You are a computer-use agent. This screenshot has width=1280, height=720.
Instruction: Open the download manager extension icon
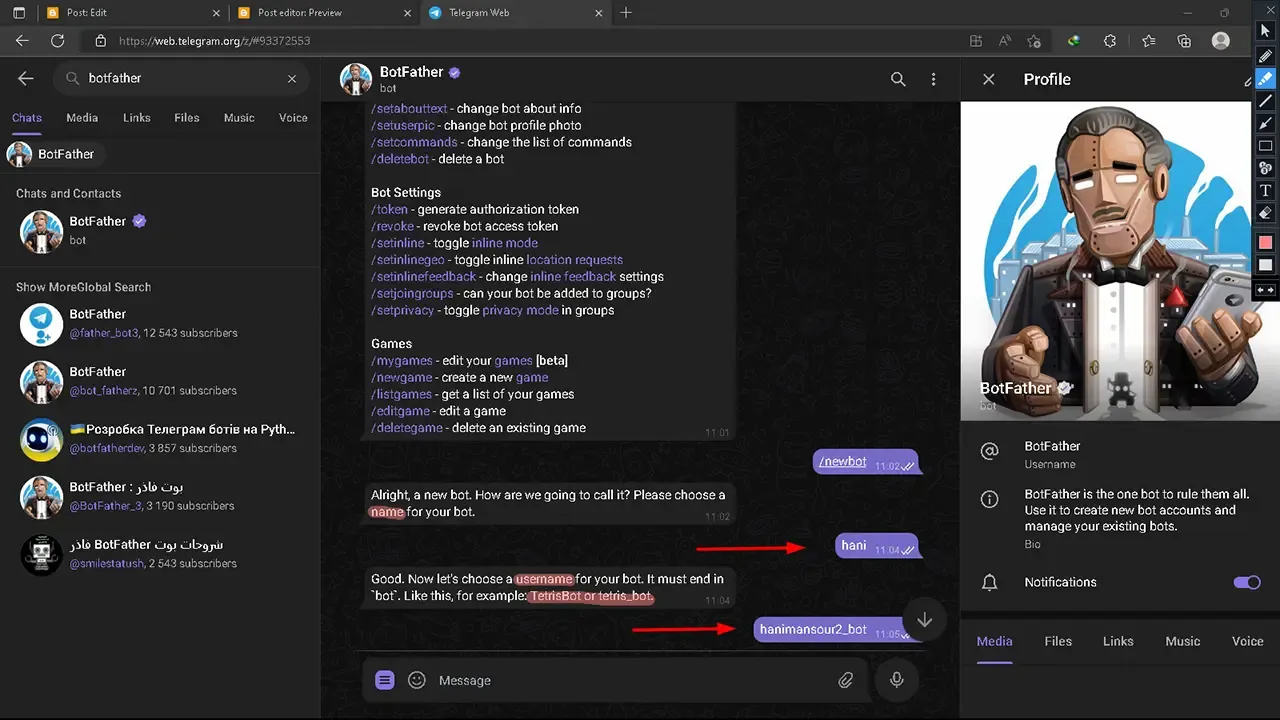coord(1074,41)
